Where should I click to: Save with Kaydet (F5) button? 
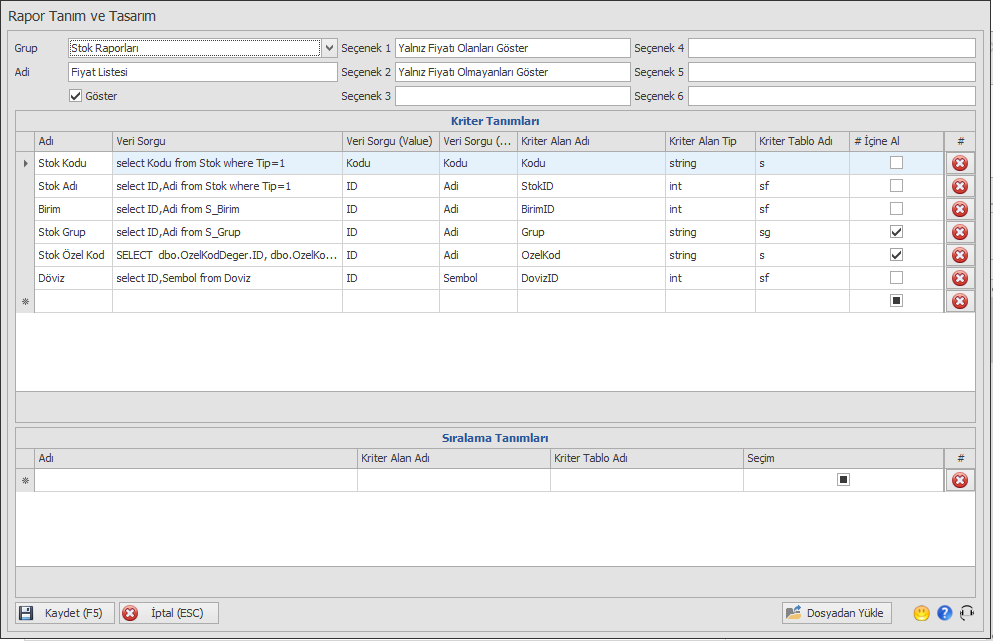tap(65, 613)
